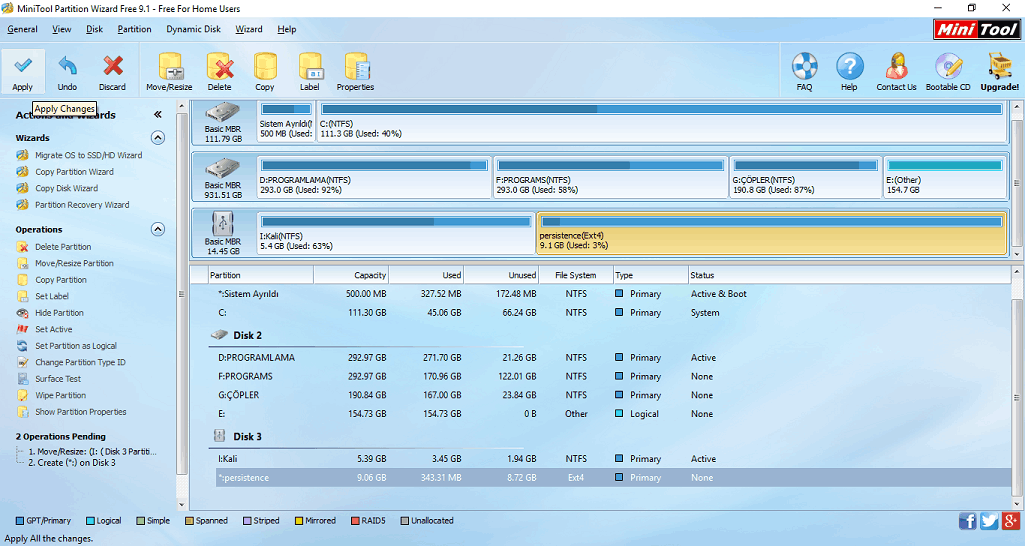The height and width of the screenshot is (546, 1025).
Task: Undo the last operation
Action: tap(67, 71)
